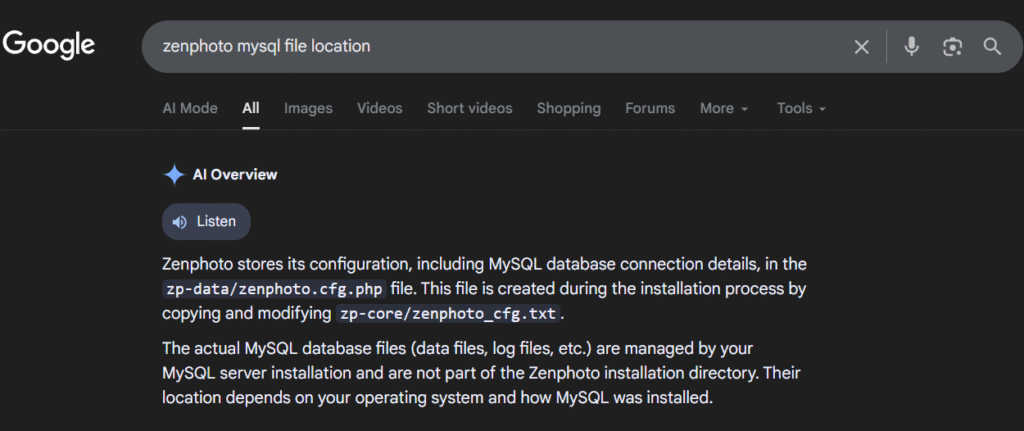Clear the search query with the X icon
Image resolution: width=1024 pixels, height=431 pixels.
(x=861, y=47)
